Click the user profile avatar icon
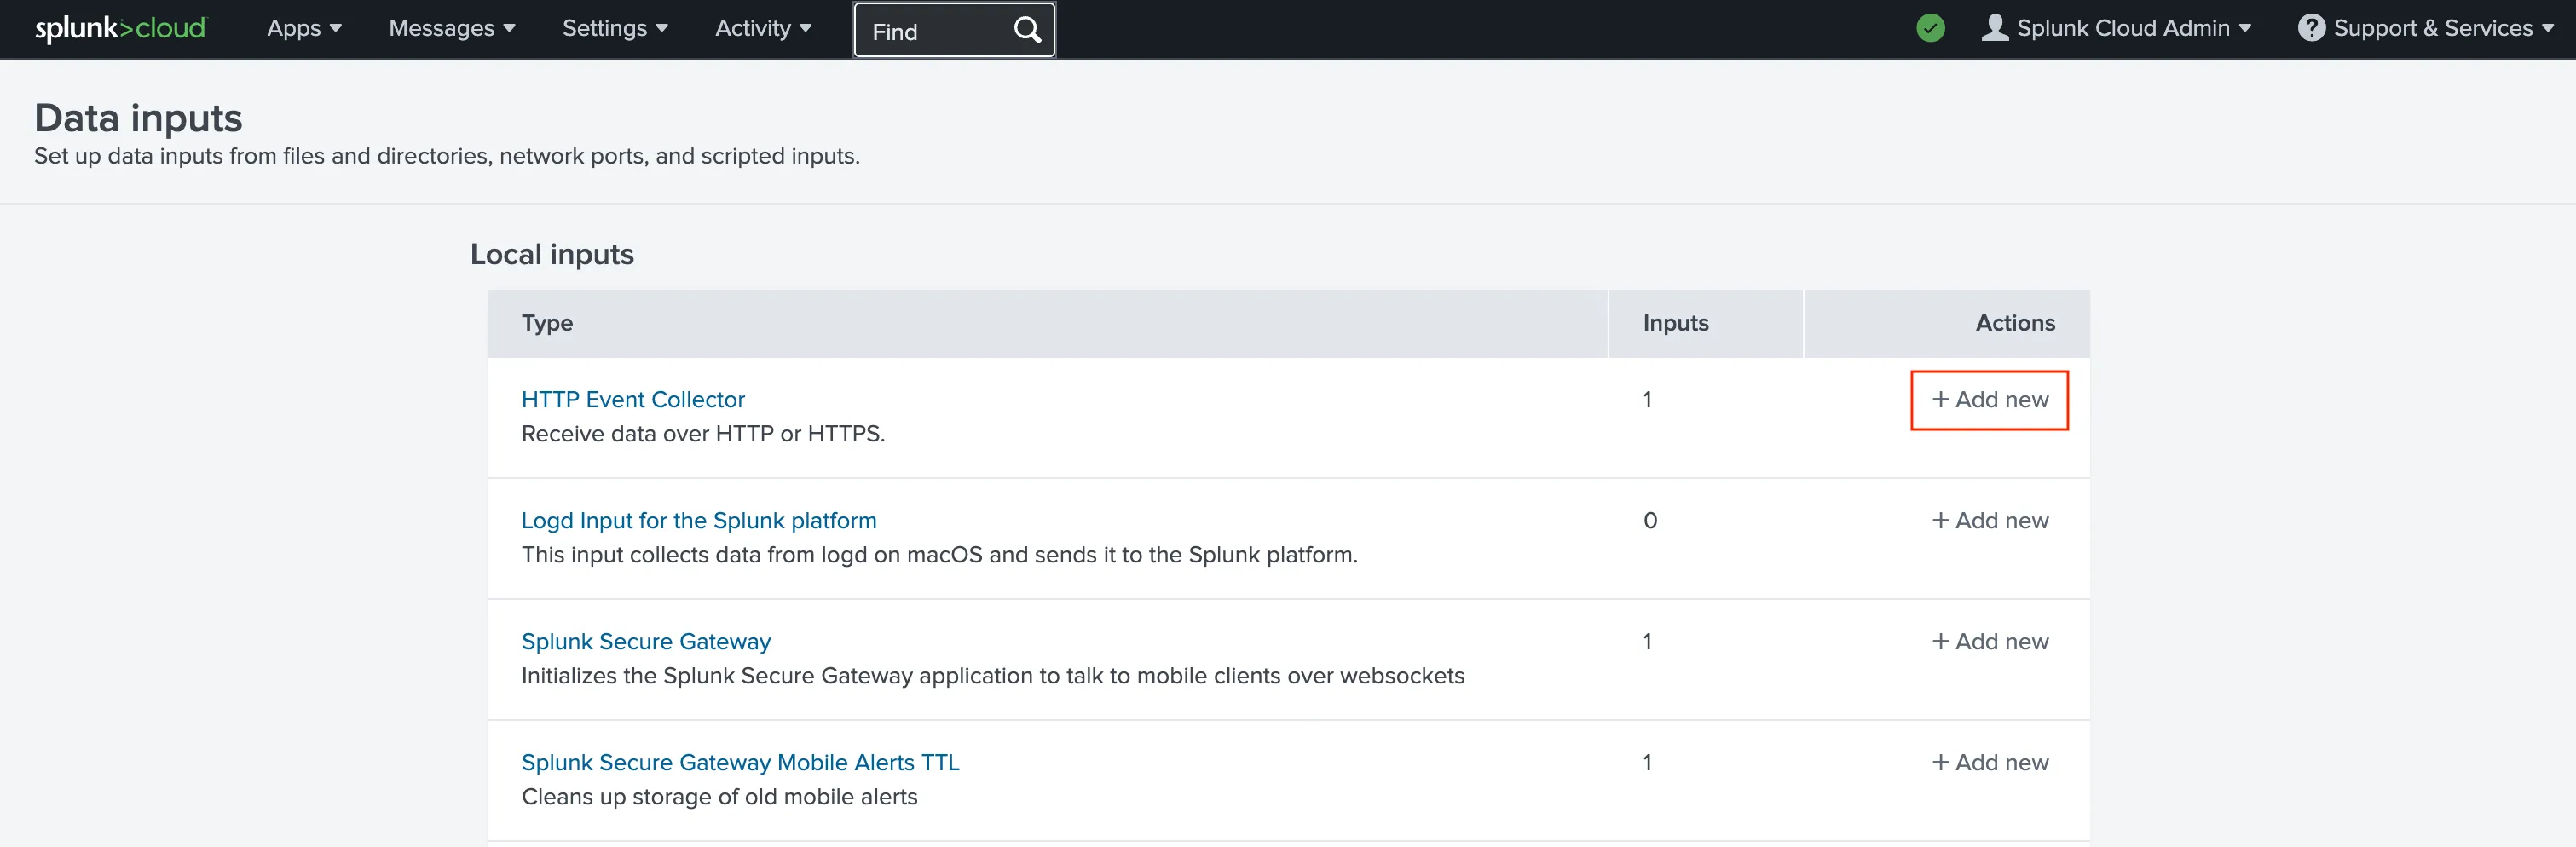2576x847 pixels. (x=1994, y=28)
